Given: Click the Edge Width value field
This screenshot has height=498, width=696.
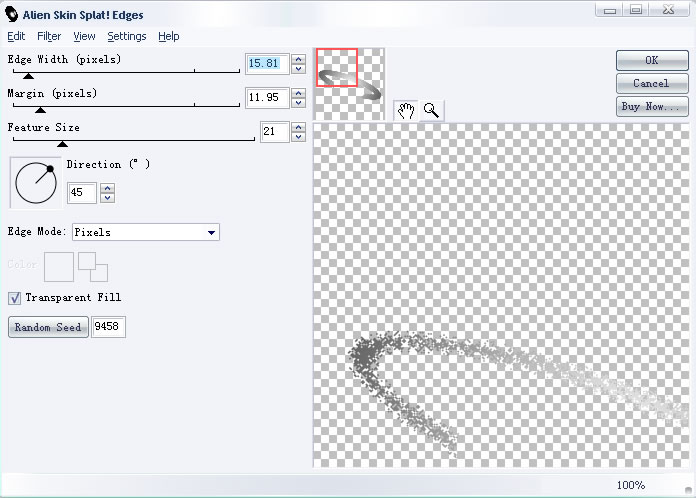Looking at the screenshot, I should 267,64.
